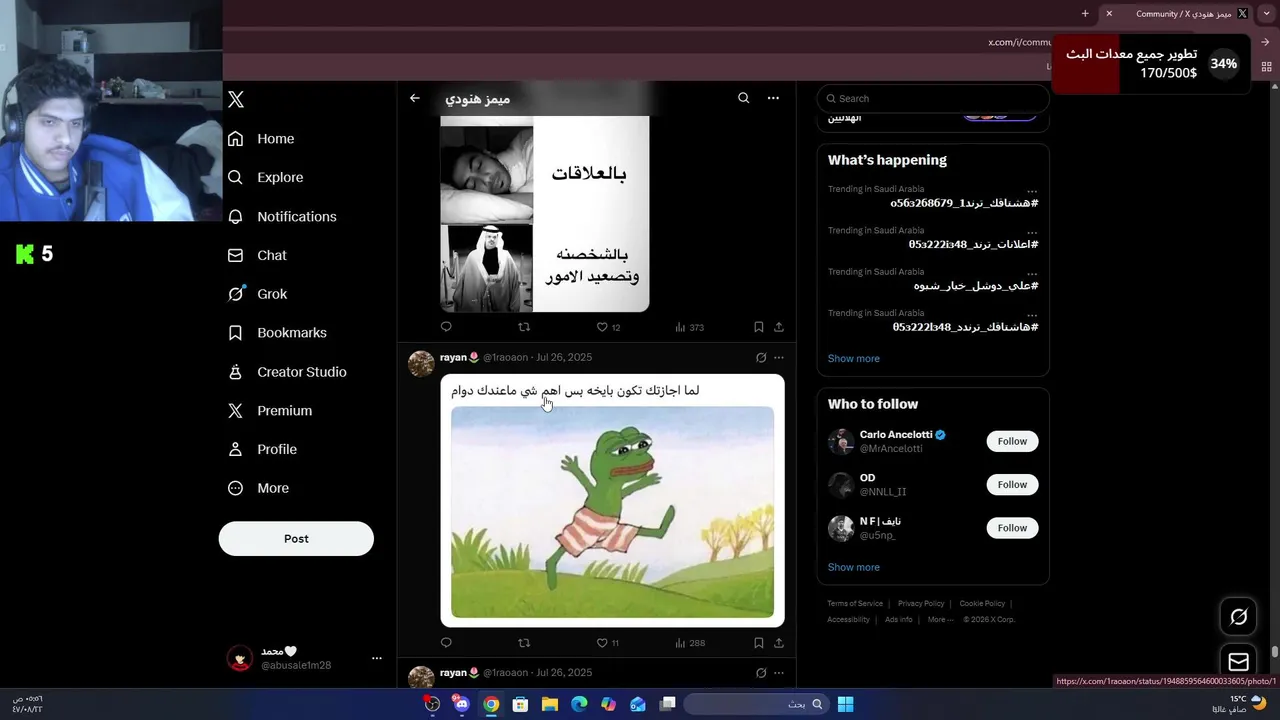Follow N F | نايف
The image size is (1280, 720).
tap(1012, 528)
